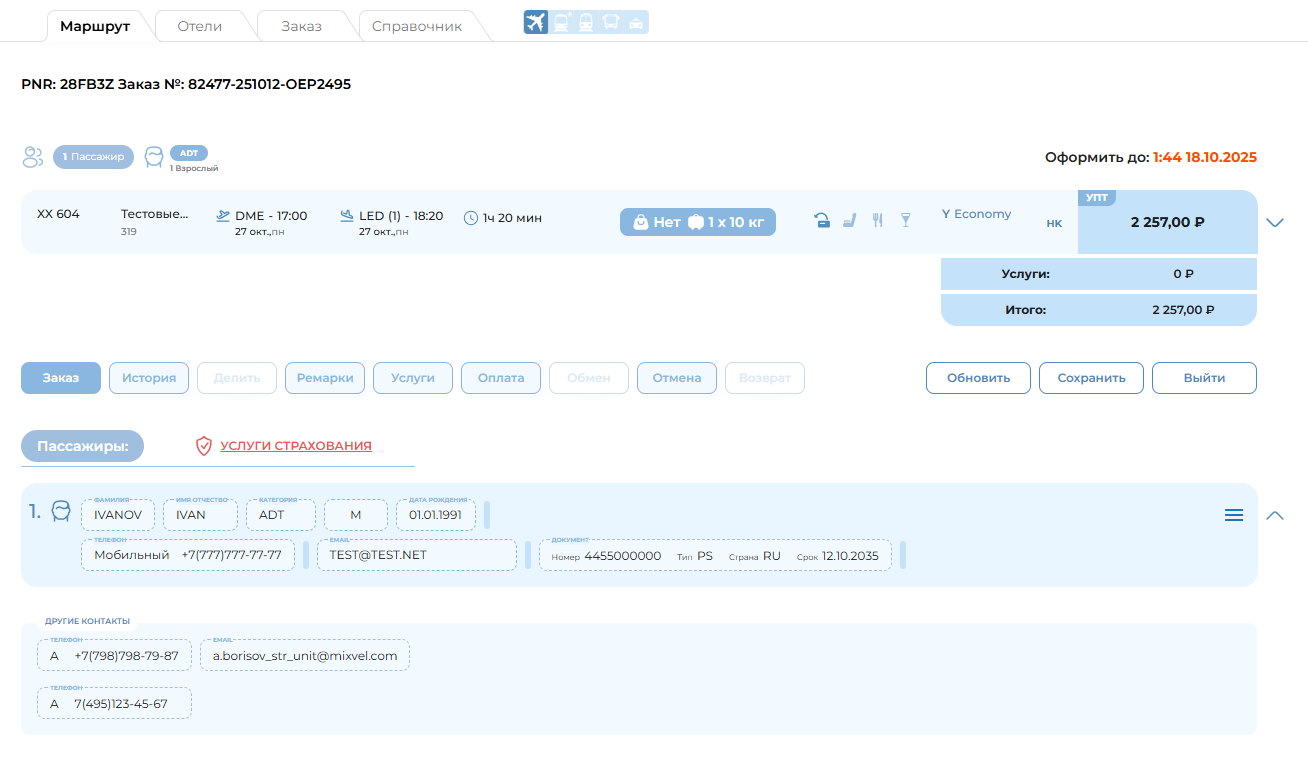Switch to the Отели tab
This screenshot has height=757, width=1308.
pyautogui.click(x=199, y=26)
